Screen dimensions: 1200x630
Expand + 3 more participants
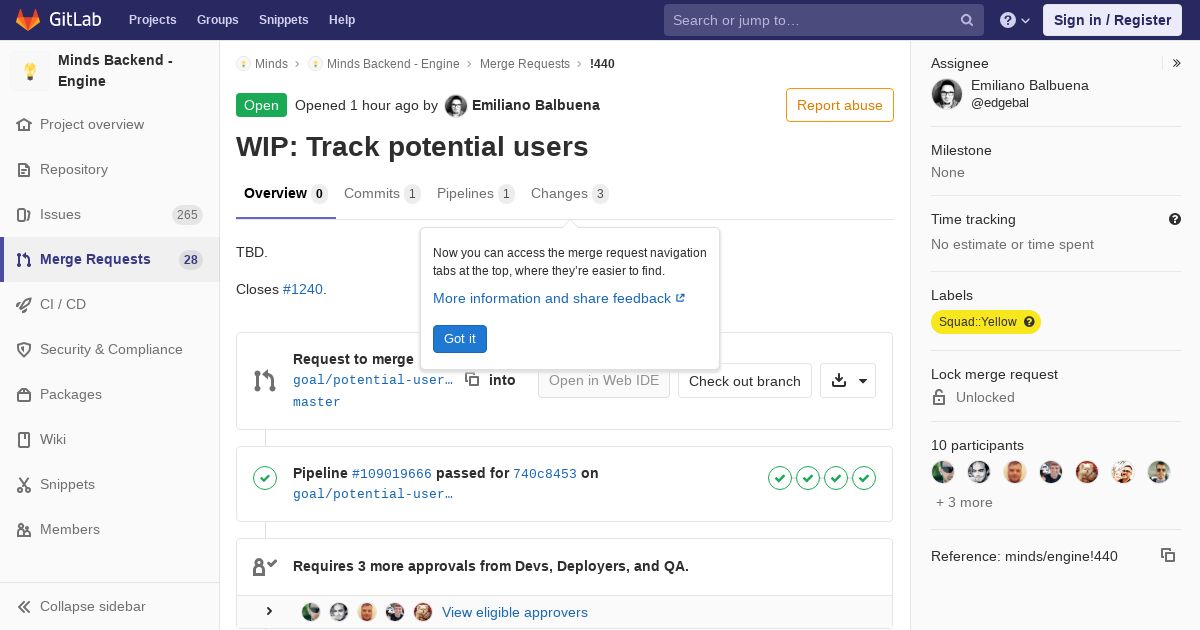tap(964, 502)
